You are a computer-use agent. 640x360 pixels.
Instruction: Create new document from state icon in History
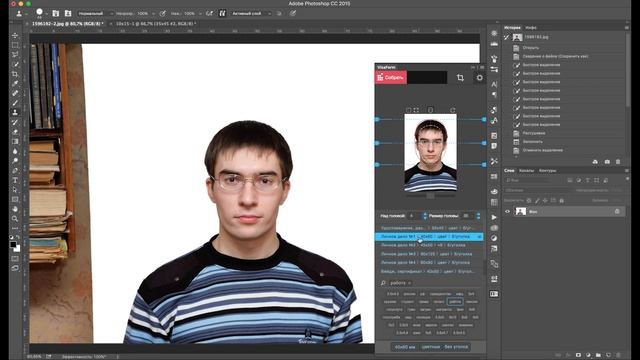point(595,162)
